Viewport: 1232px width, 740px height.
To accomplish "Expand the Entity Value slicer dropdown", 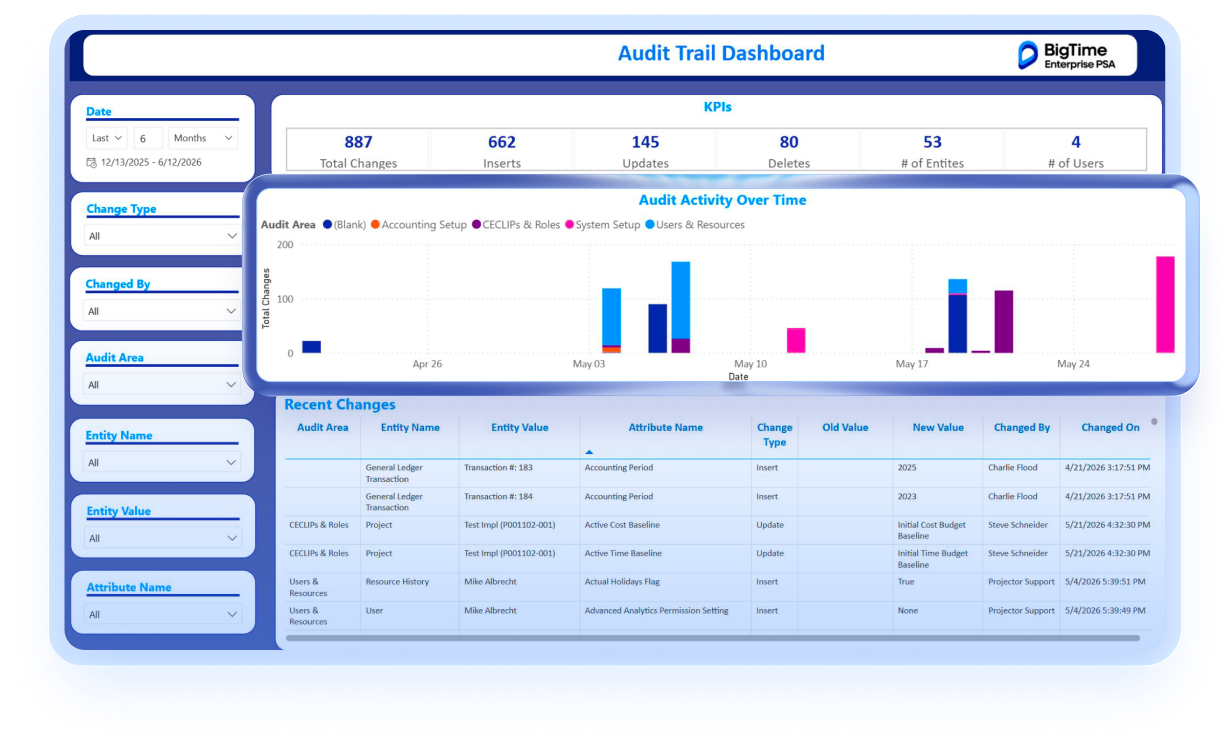I will click(x=162, y=538).
